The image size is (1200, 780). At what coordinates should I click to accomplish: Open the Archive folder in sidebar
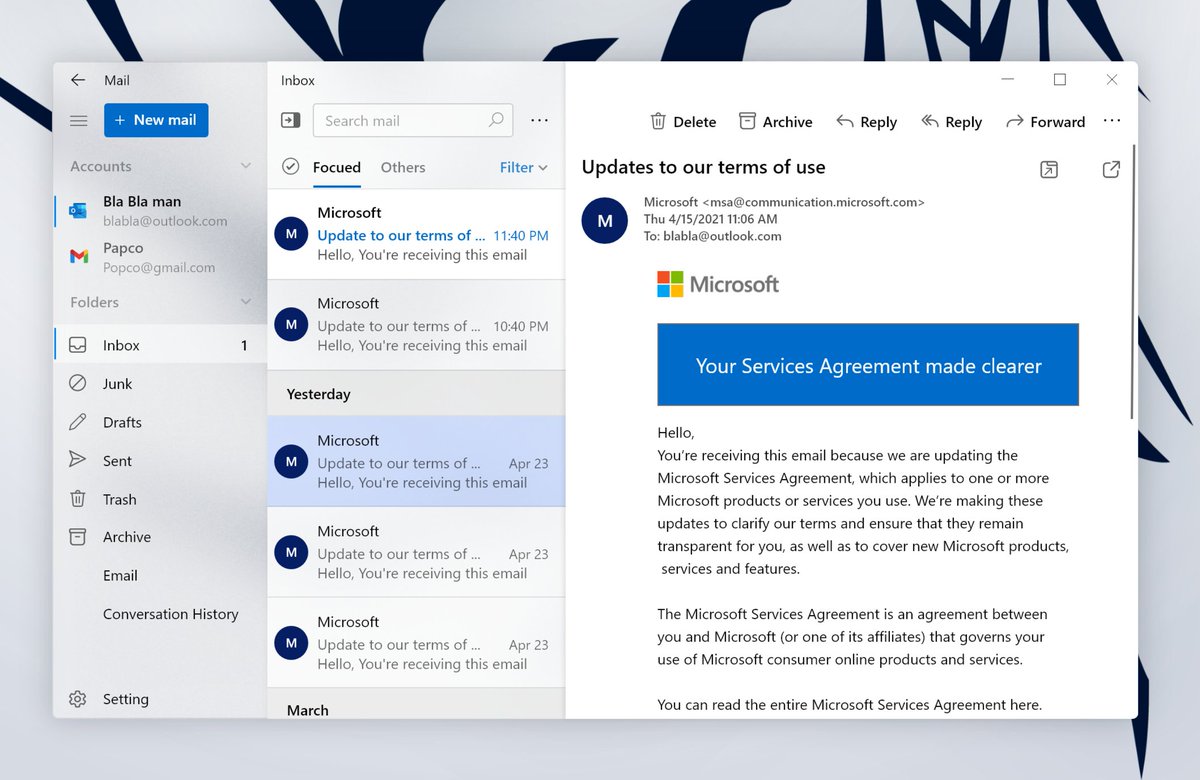160,537
